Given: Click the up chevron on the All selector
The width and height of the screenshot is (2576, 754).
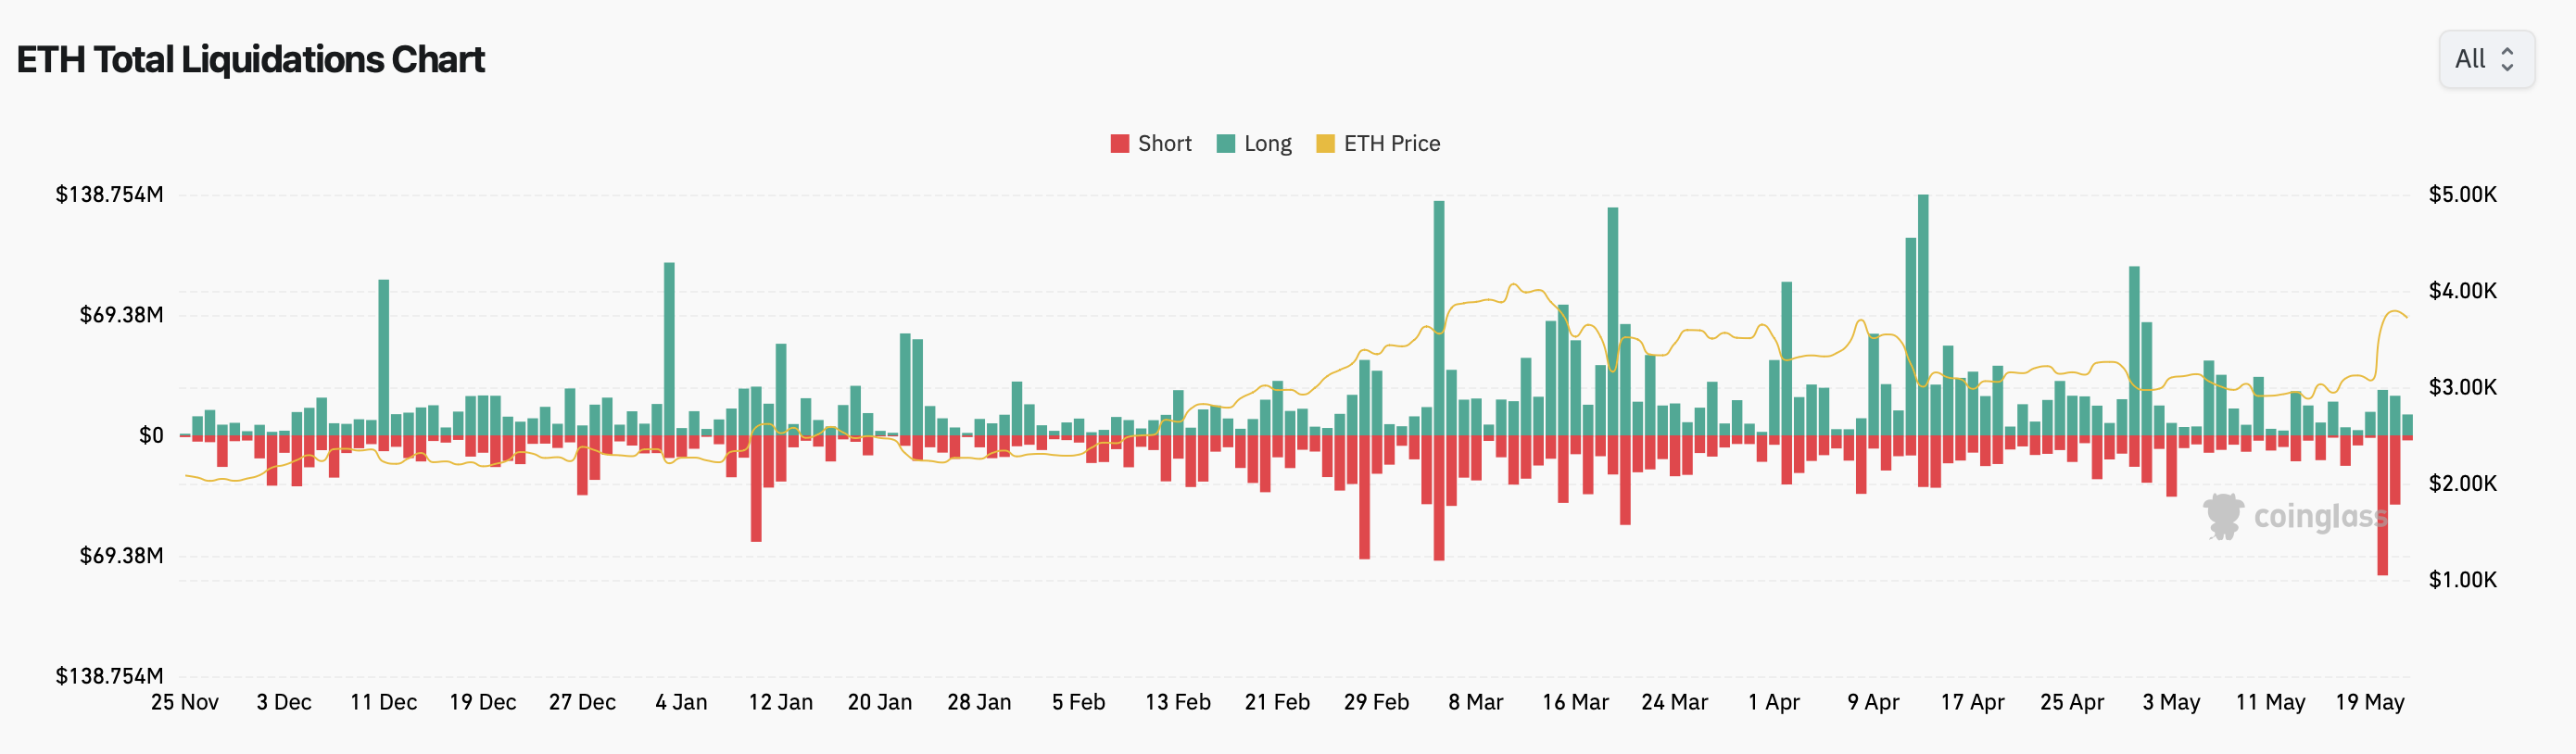Looking at the screenshot, I should click(2509, 53).
